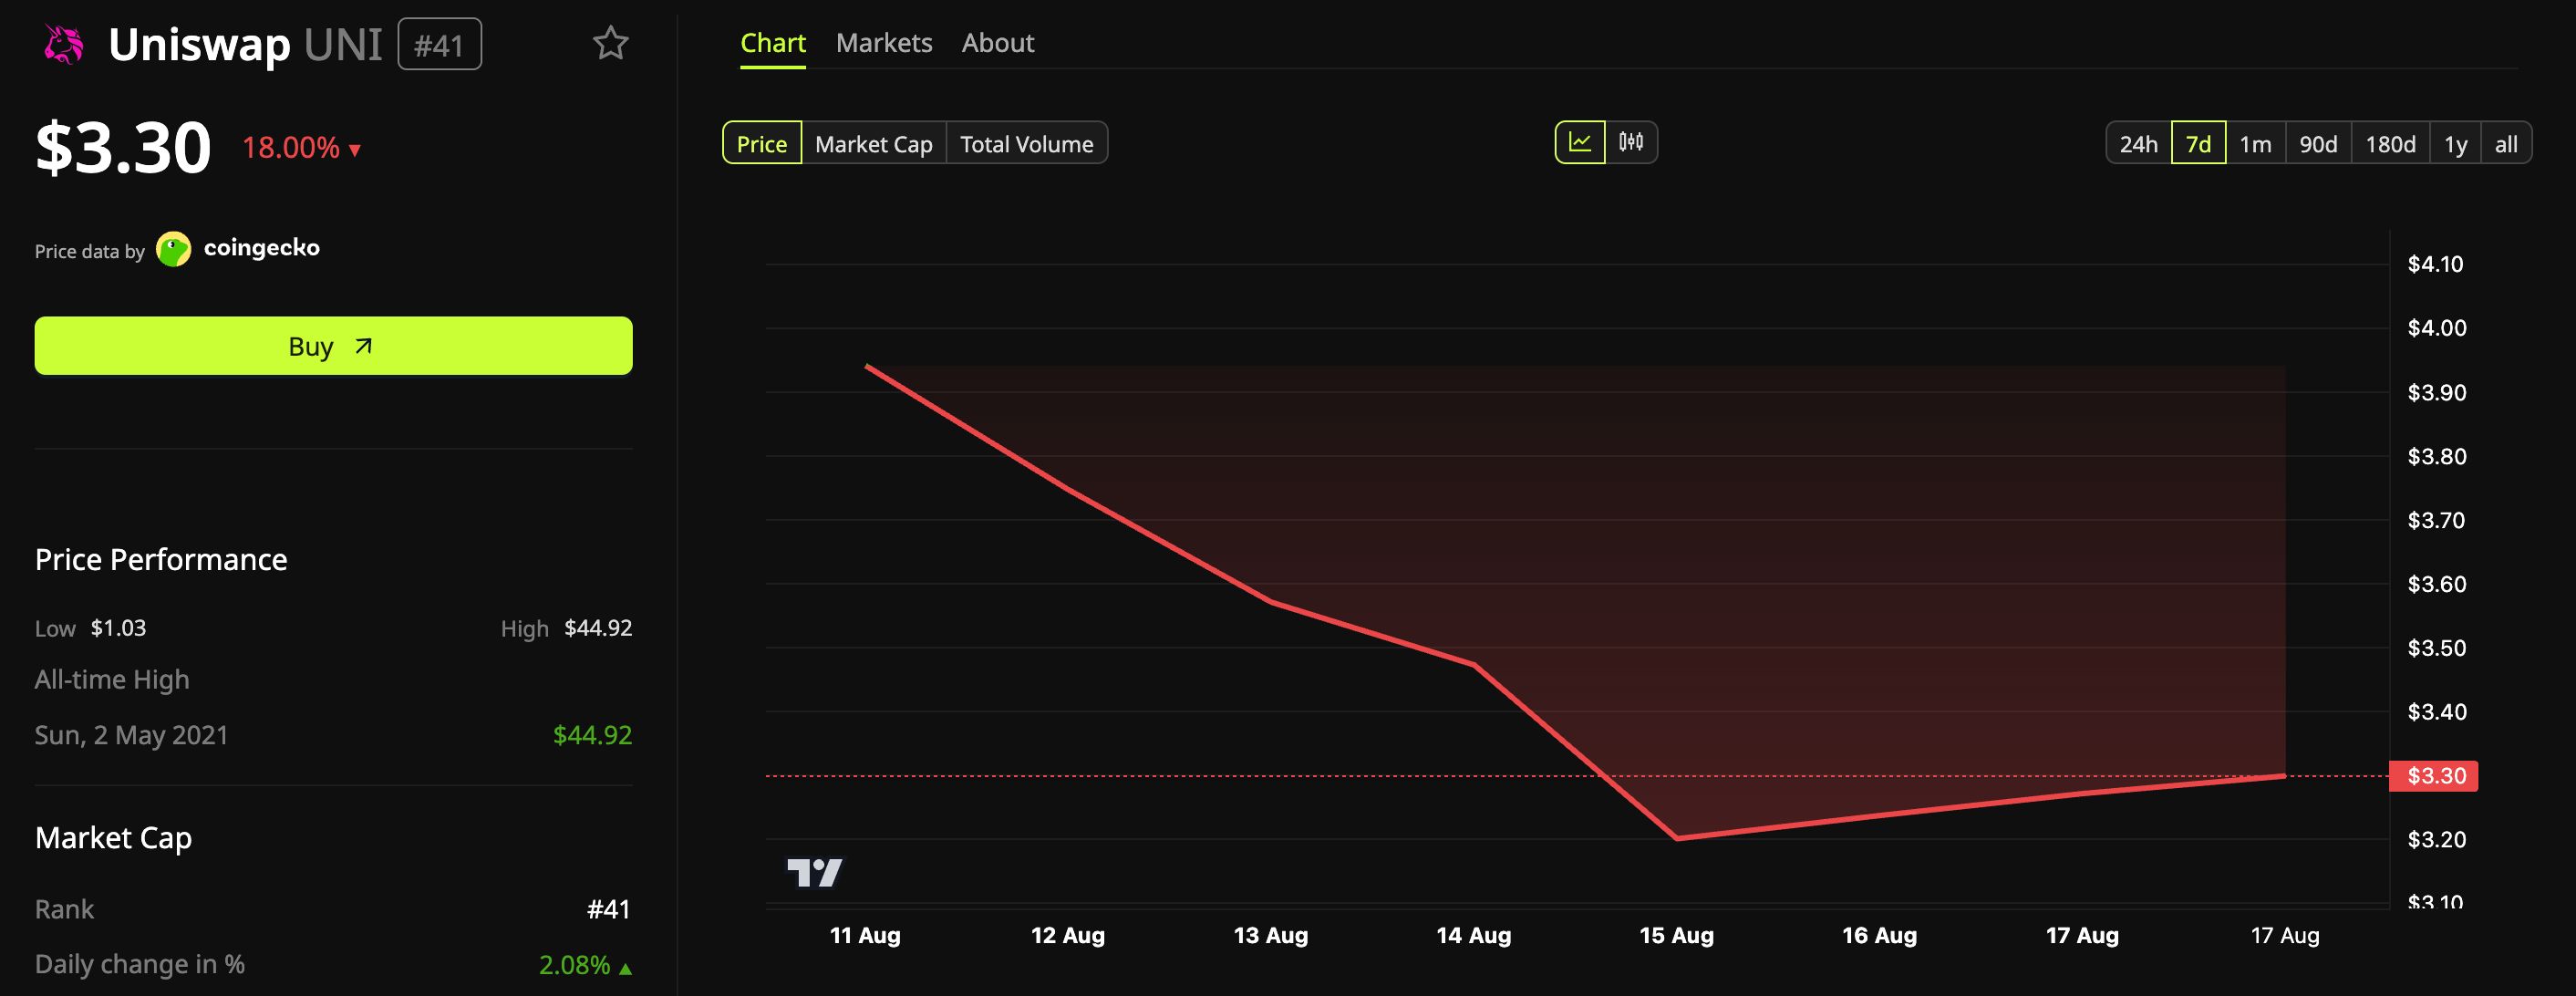The image size is (2576, 996).
Task: Click the 12 Aug axis label
Action: (x=1067, y=936)
